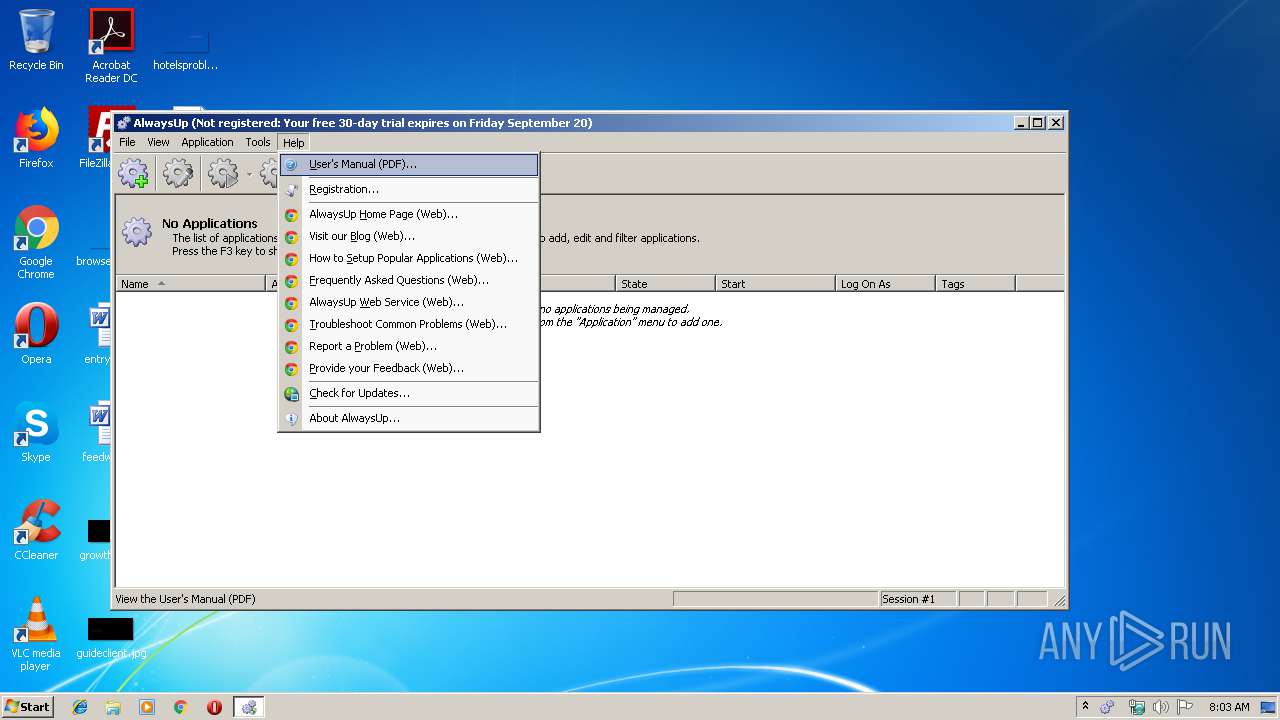Viewport: 1280px width, 720px height.
Task: Choose Provide your Feedback (Web)
Action: [409, 368]
